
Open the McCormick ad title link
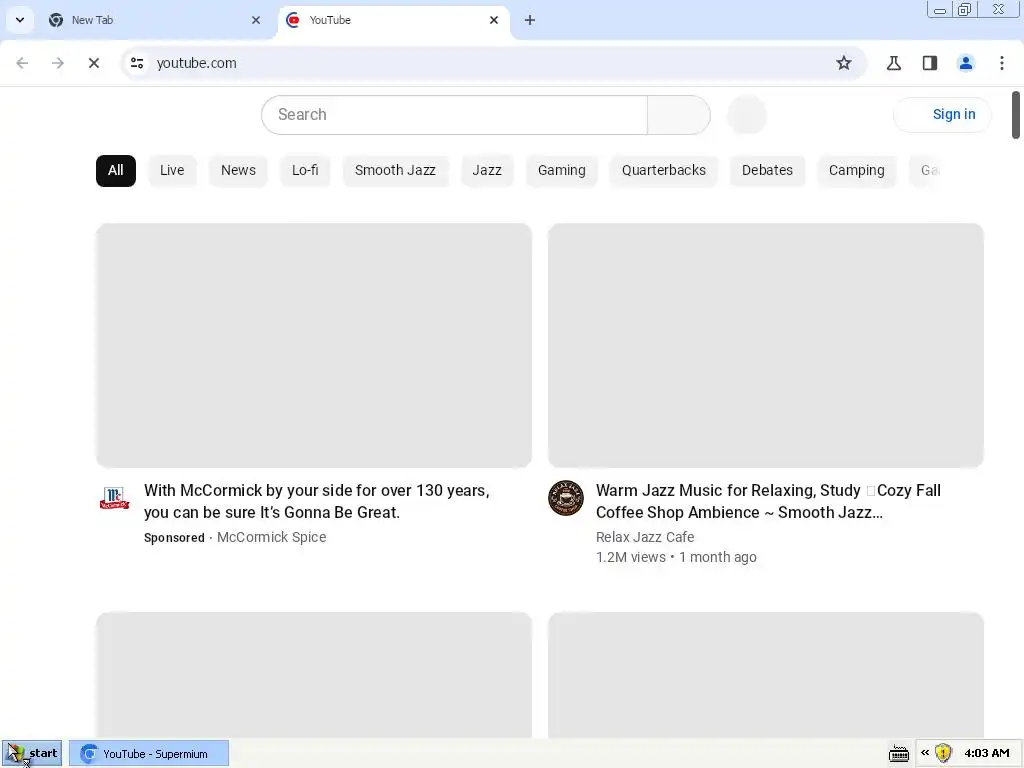[x=317, y=502]
